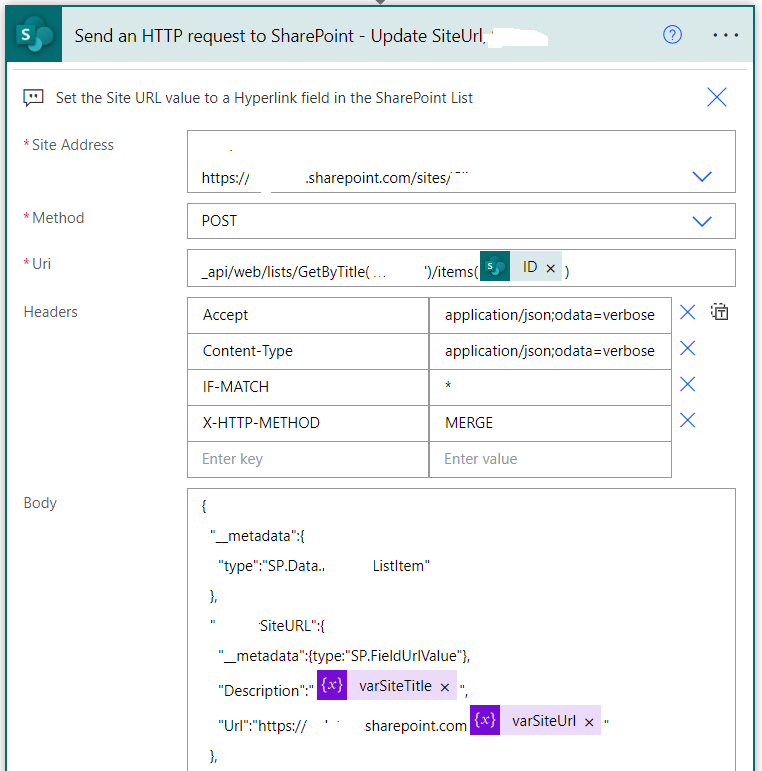This screenshot has width=762, height=771.
Task: Click the Enter key header field
Action: (x=307, y=459)
